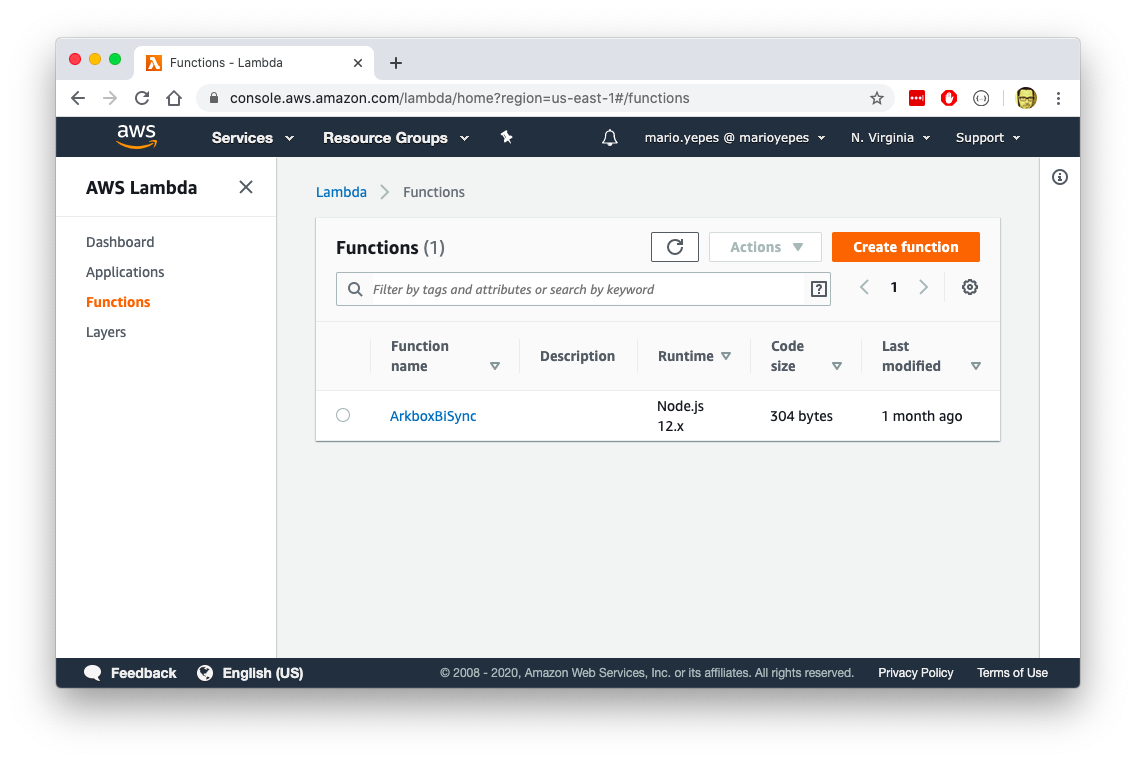Click the browser address bar URL
The width and height of the screenshot is (1136, 762).
[x=459, y=98]
